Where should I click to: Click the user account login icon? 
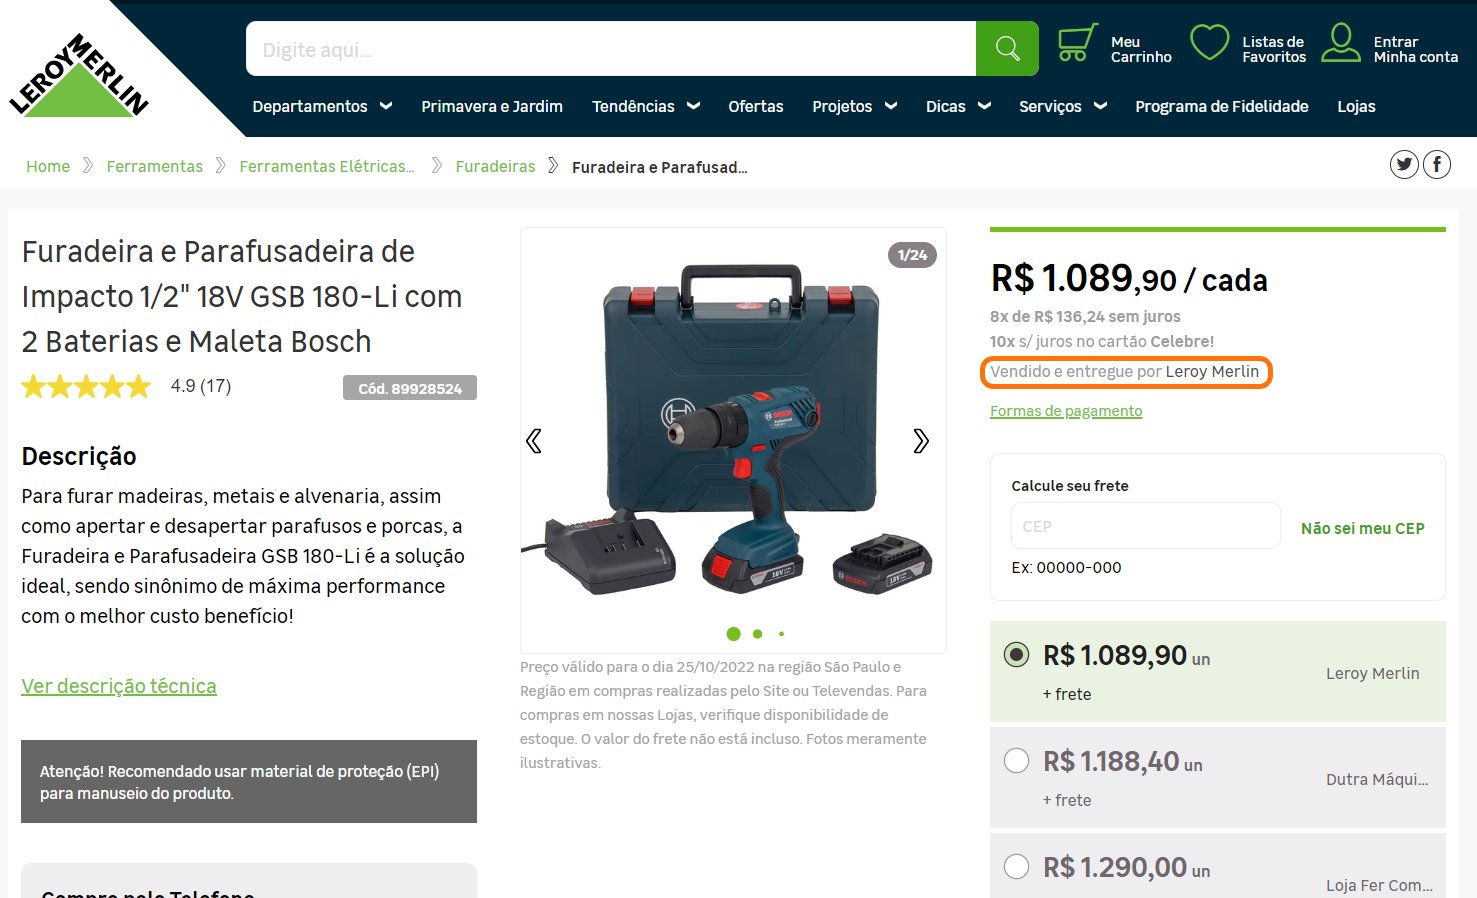[x=1341, y=43]
